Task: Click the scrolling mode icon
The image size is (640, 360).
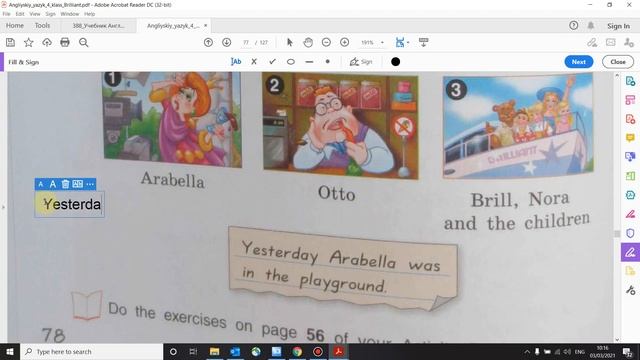Action: pos(424,42)
